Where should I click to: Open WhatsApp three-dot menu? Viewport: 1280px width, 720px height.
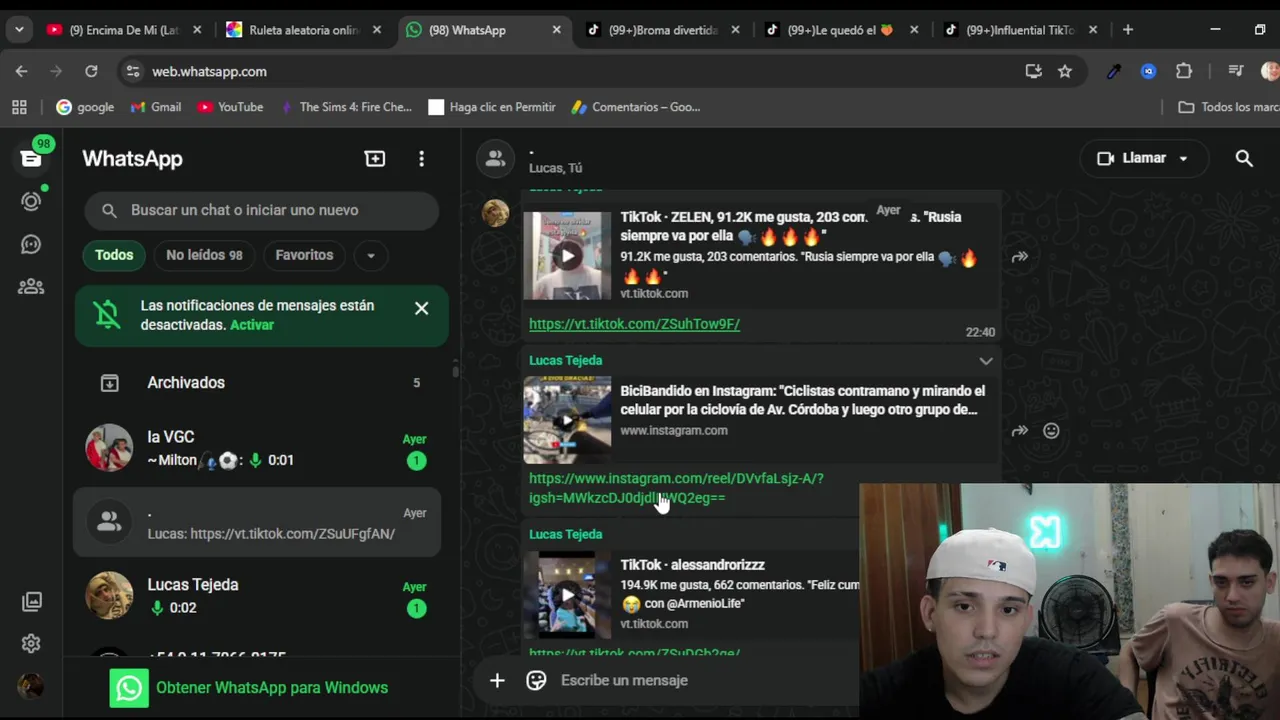point(421,158)
